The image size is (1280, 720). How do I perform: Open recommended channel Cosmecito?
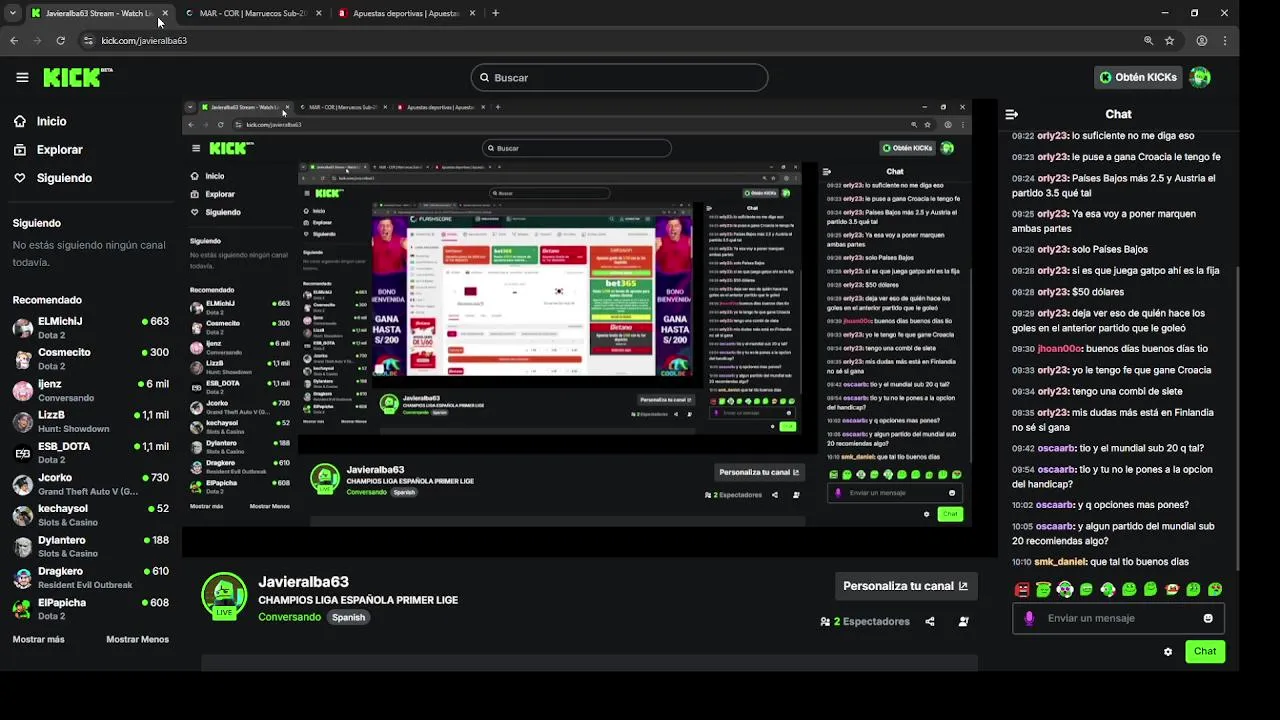tap(91, 358)
